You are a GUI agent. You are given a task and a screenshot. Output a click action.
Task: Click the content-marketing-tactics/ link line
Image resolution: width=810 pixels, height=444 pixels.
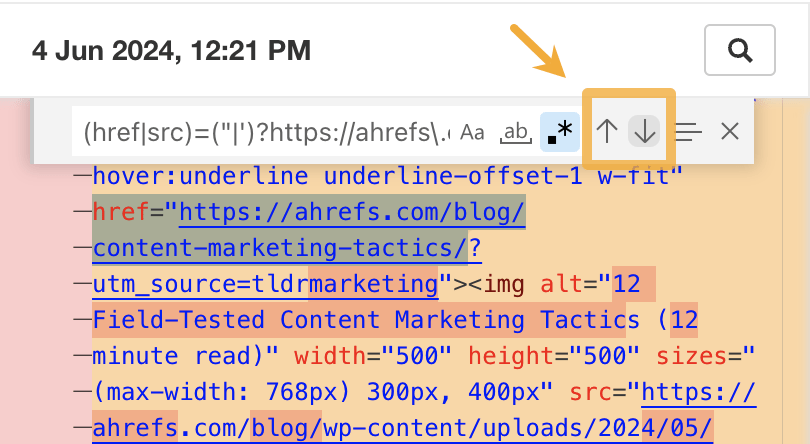point(280,248)
